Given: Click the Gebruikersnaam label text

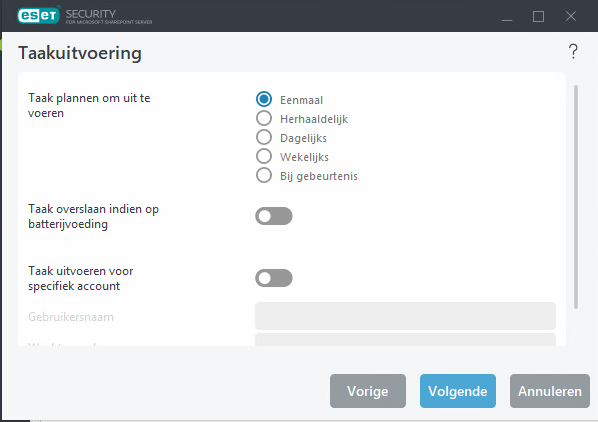Looking at the screenshot, I should coord(71,317).
